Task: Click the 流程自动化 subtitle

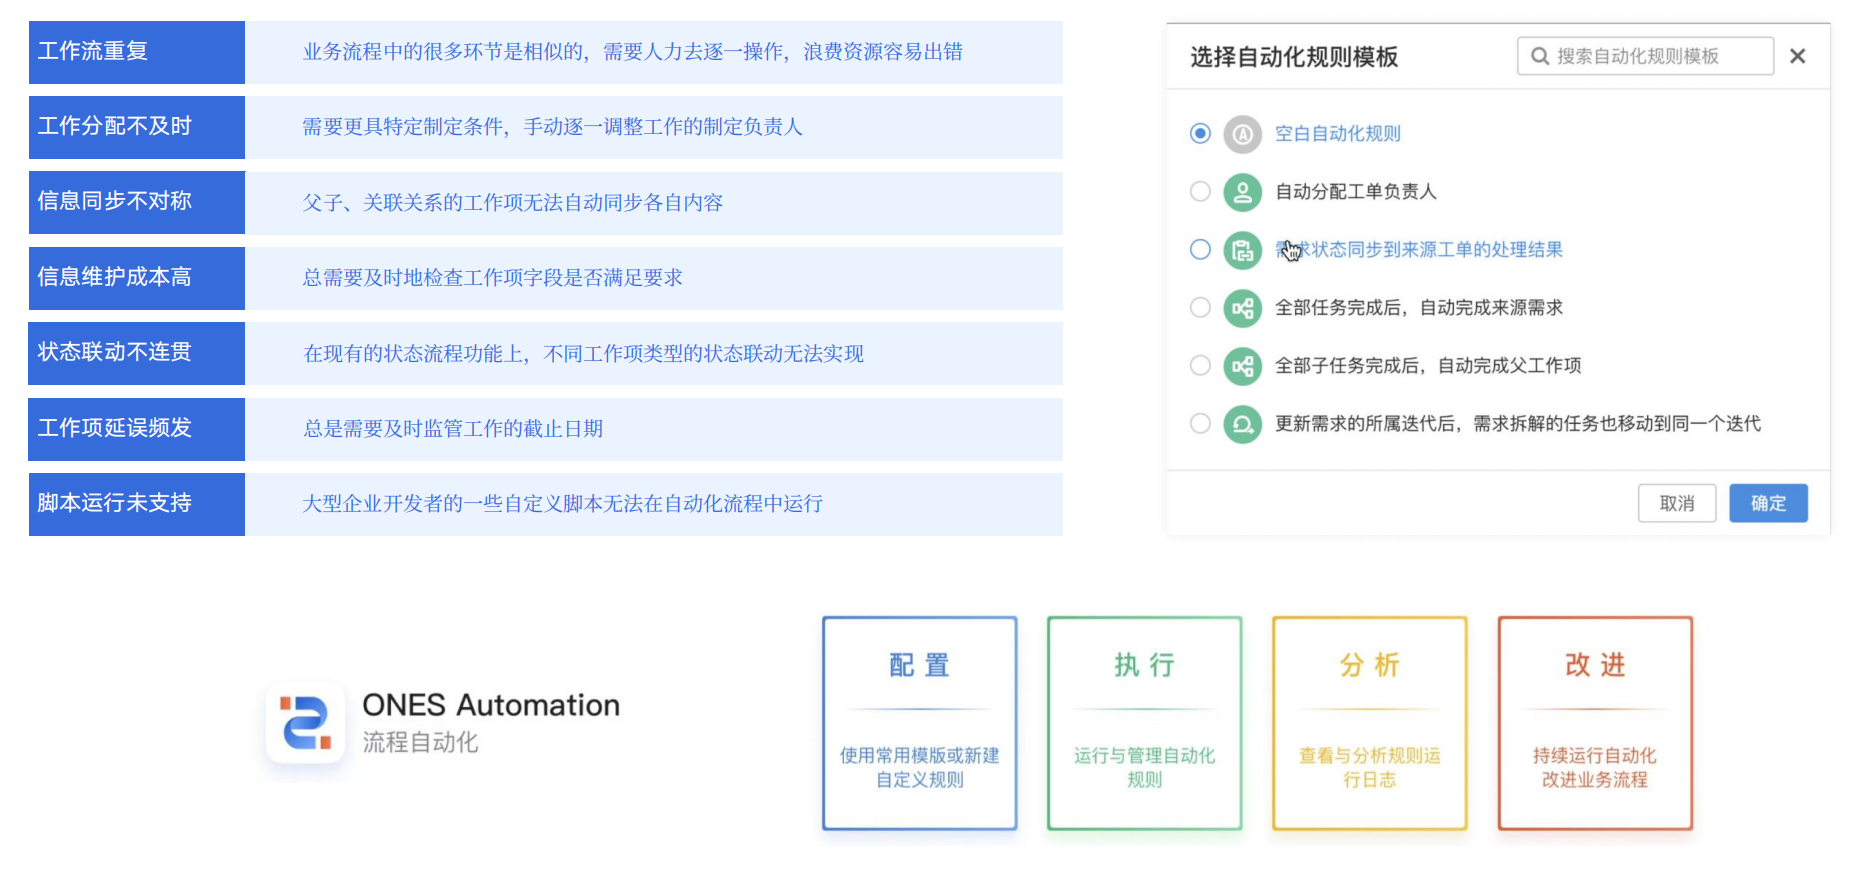Action: pos(420,742)
